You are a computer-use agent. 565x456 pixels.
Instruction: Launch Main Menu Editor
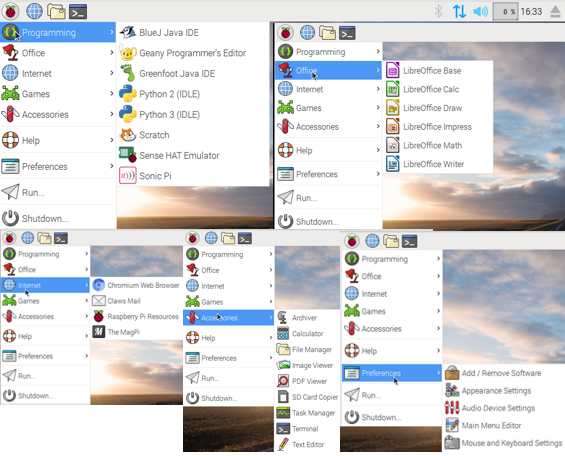(504, 426)
